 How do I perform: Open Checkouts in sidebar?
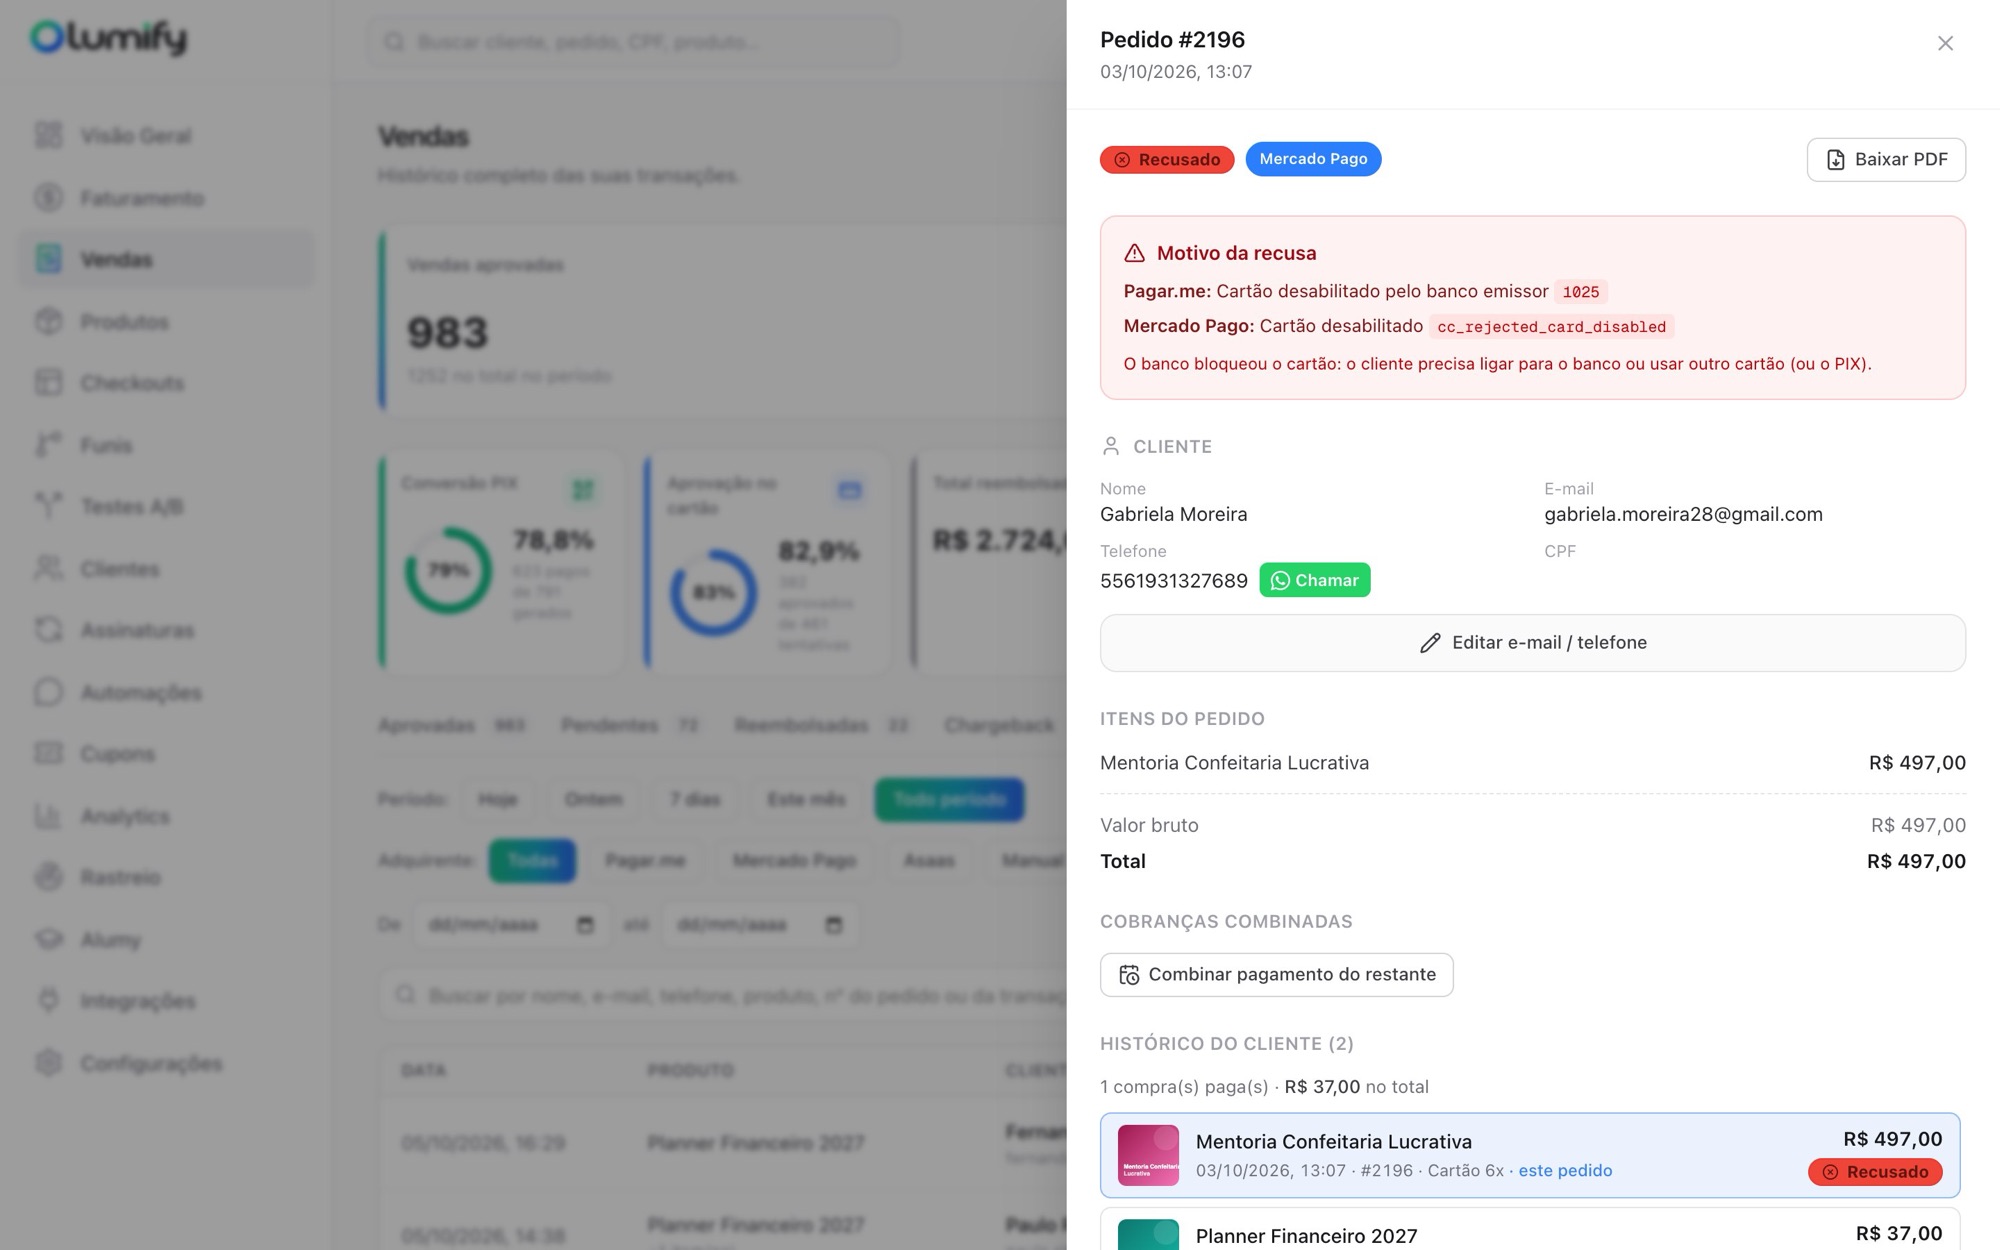pos(132,383)
